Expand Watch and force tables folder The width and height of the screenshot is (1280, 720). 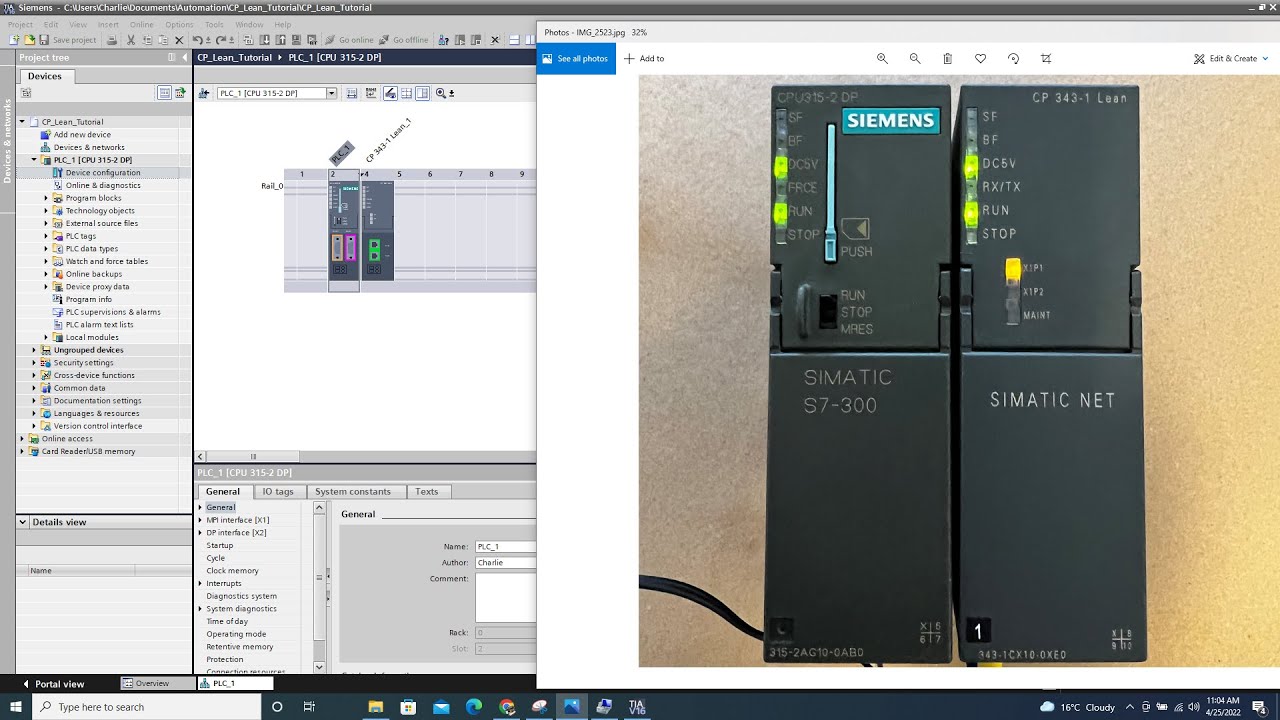point(46,261)
